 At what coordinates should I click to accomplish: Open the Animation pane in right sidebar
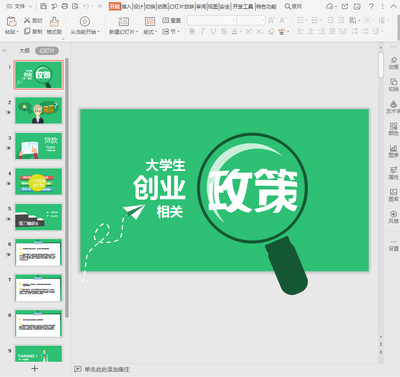click(x=394, y=62)
